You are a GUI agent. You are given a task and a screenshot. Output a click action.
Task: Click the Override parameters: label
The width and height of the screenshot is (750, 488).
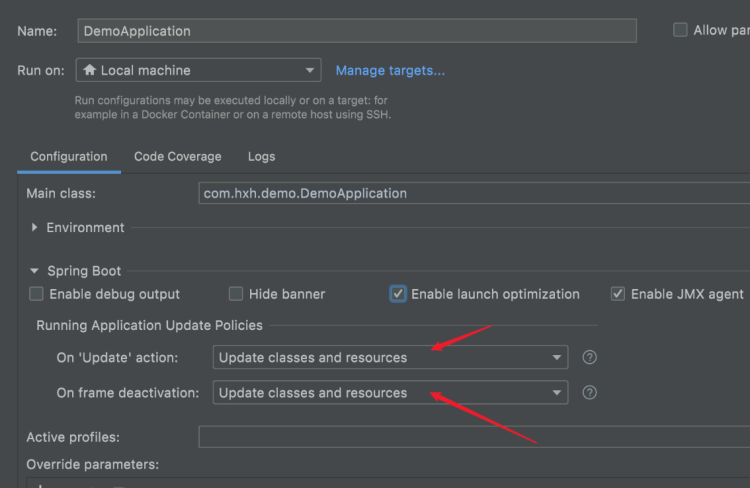coord(92,465)
